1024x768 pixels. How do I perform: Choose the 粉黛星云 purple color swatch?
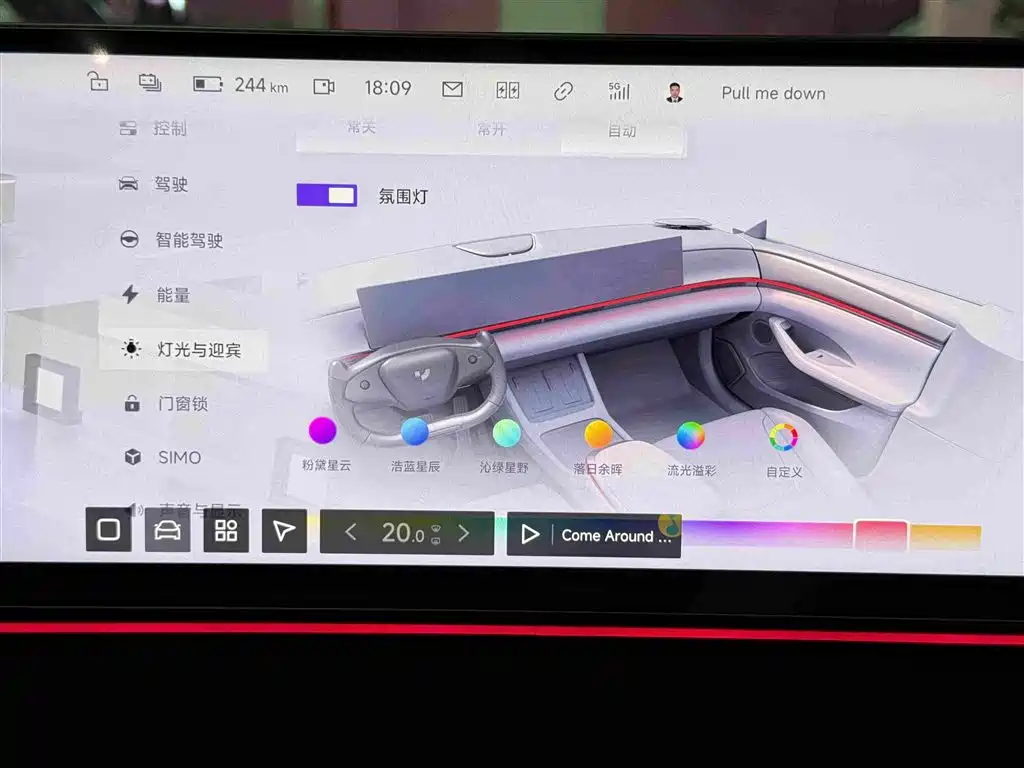point(323,430)
